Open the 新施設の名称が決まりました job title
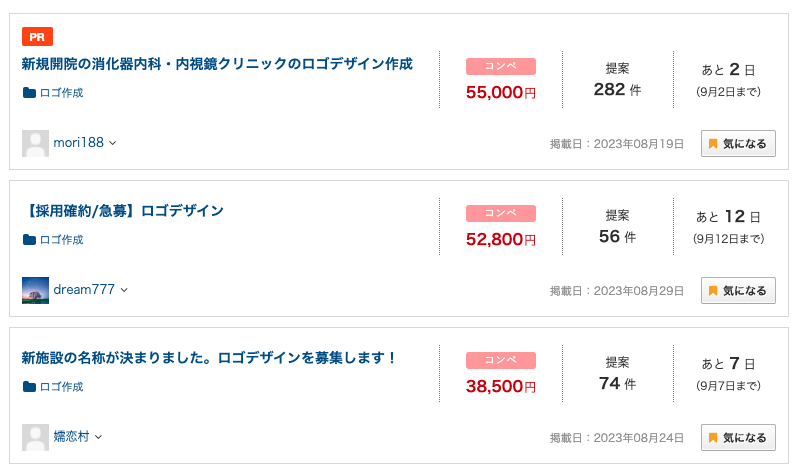The width and height of the screenshot is (801, 470). pos(208,358)
